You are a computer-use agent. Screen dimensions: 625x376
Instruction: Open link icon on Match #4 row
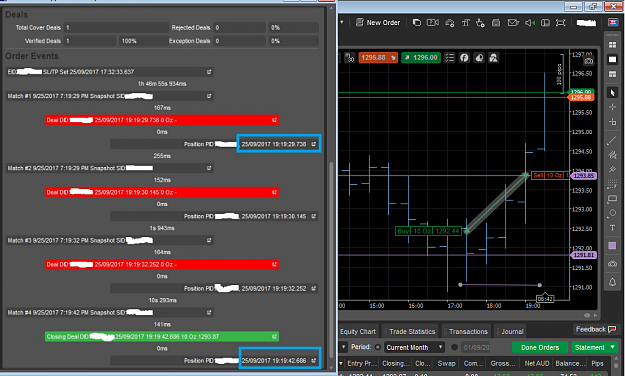[209, 313]
